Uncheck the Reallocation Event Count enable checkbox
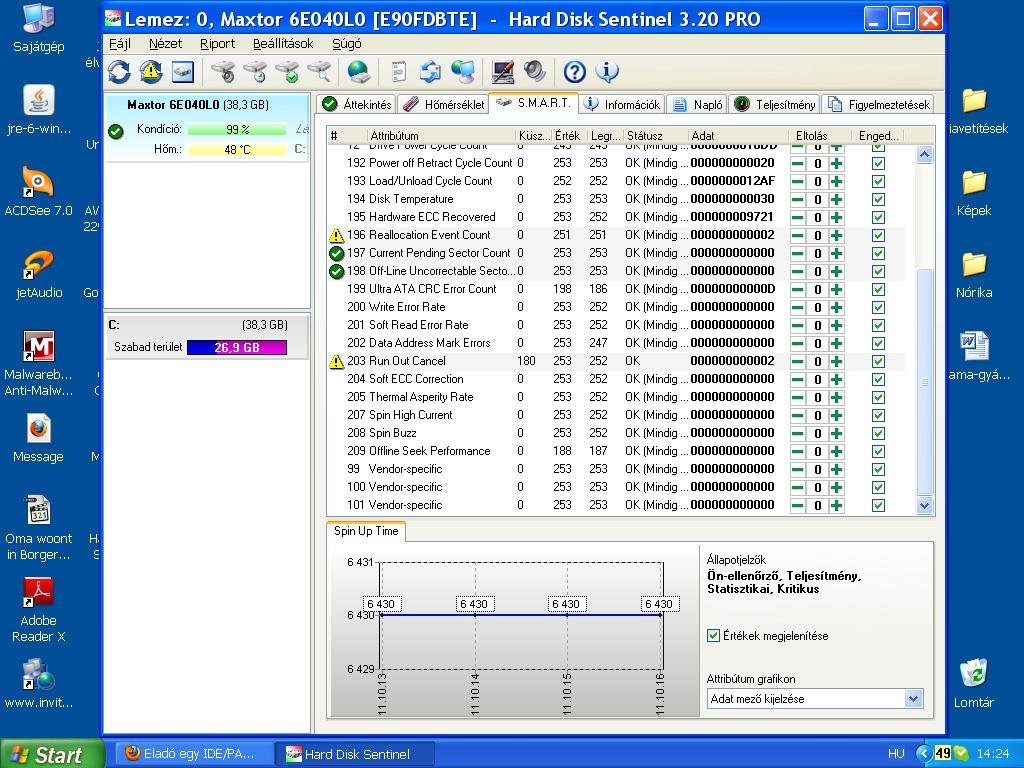The height and width of the screenshot is (768, 1024). 878,235
